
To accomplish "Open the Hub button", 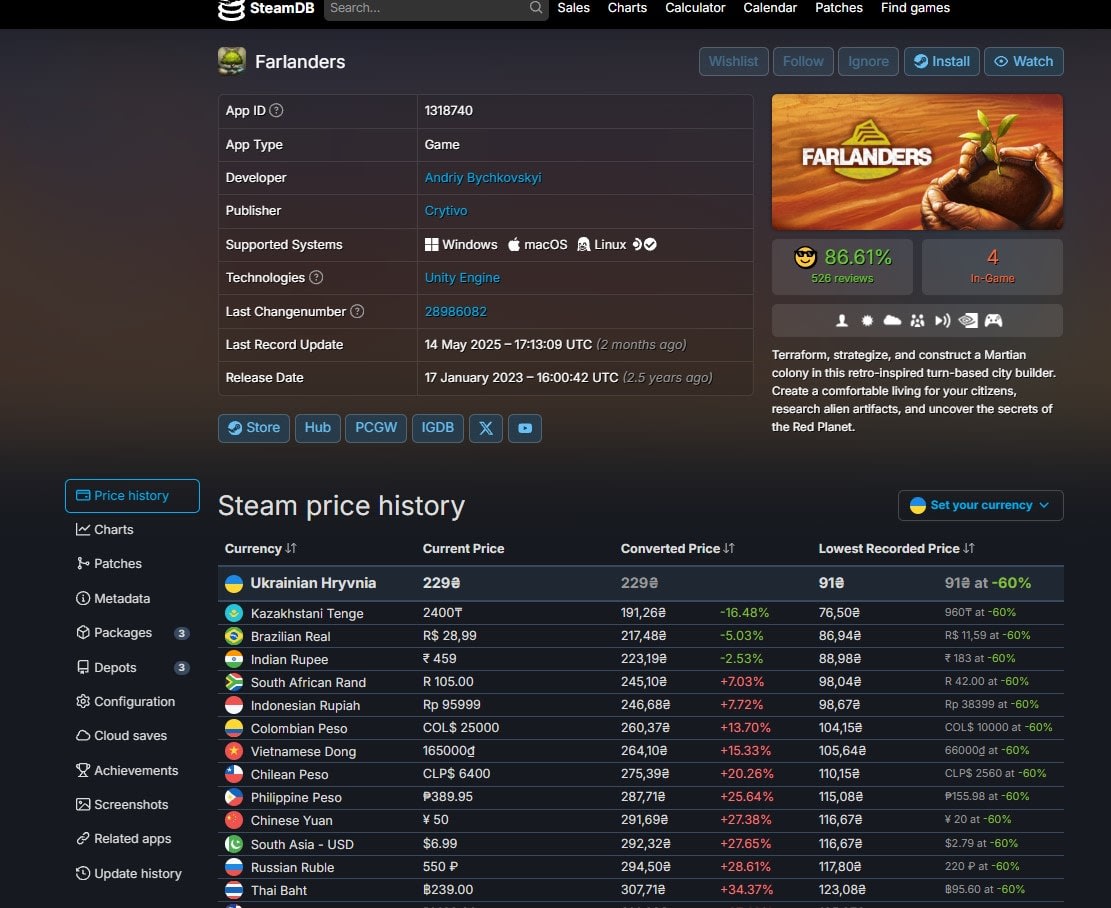I will (317, 428).
